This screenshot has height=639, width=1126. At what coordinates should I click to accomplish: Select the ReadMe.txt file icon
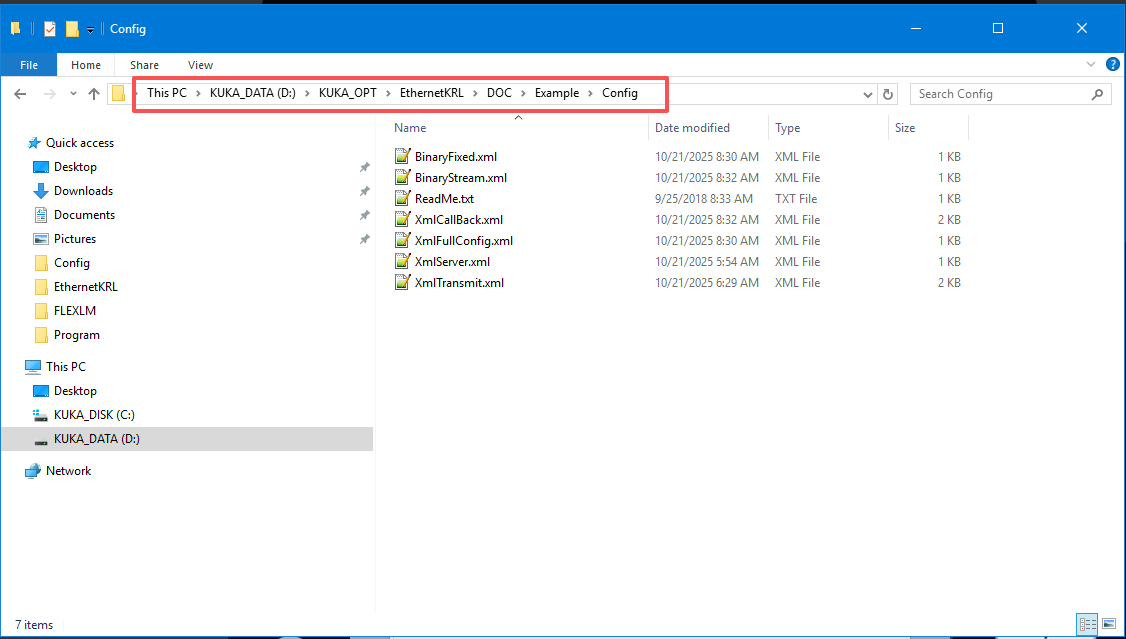click(403, 199)
